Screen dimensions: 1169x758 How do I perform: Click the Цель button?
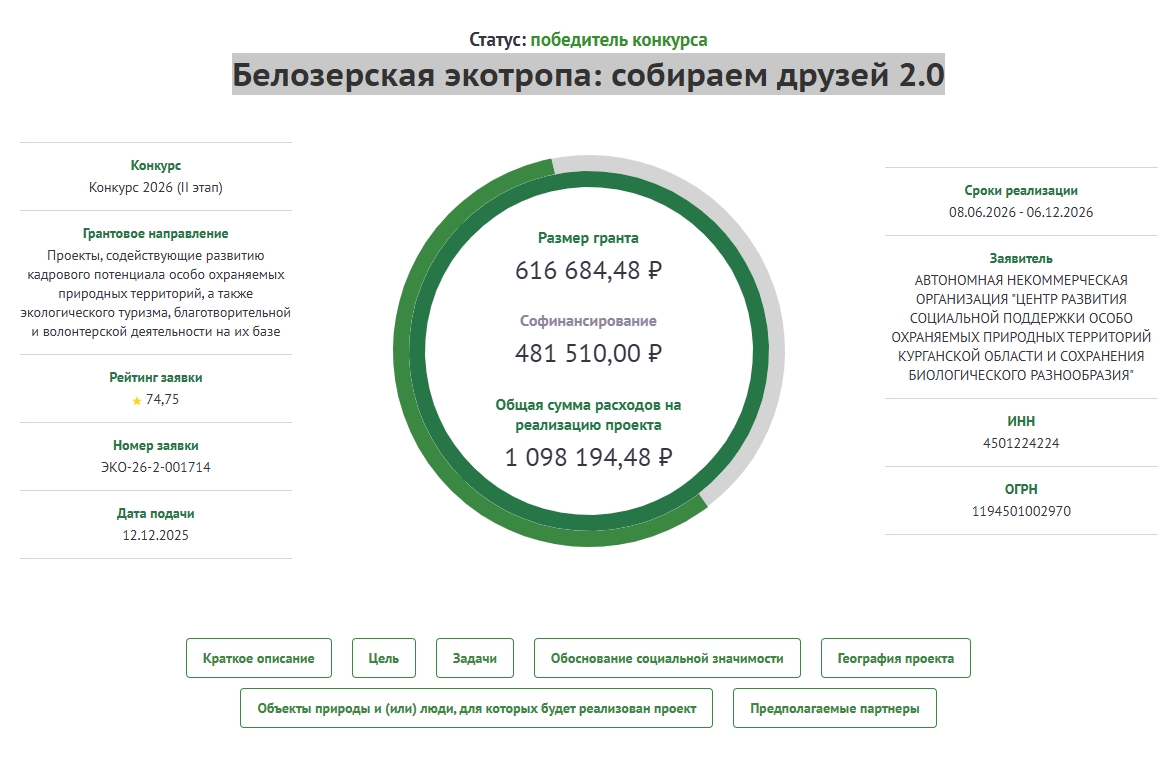tap(384, 658)
